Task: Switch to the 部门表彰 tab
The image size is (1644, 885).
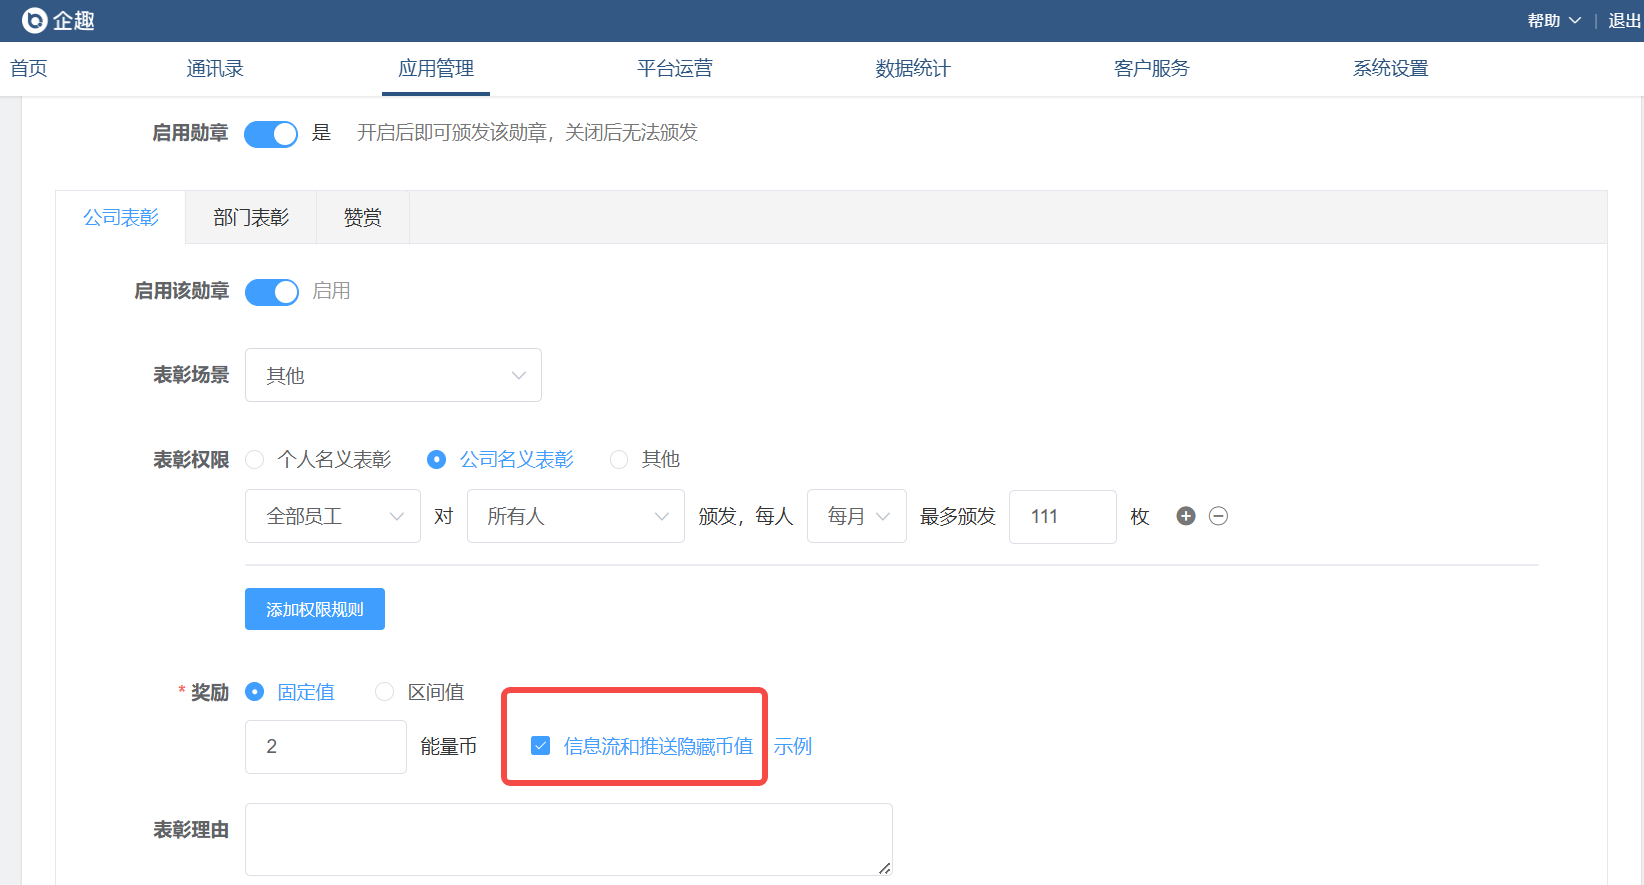Action: tap(251, 217)
